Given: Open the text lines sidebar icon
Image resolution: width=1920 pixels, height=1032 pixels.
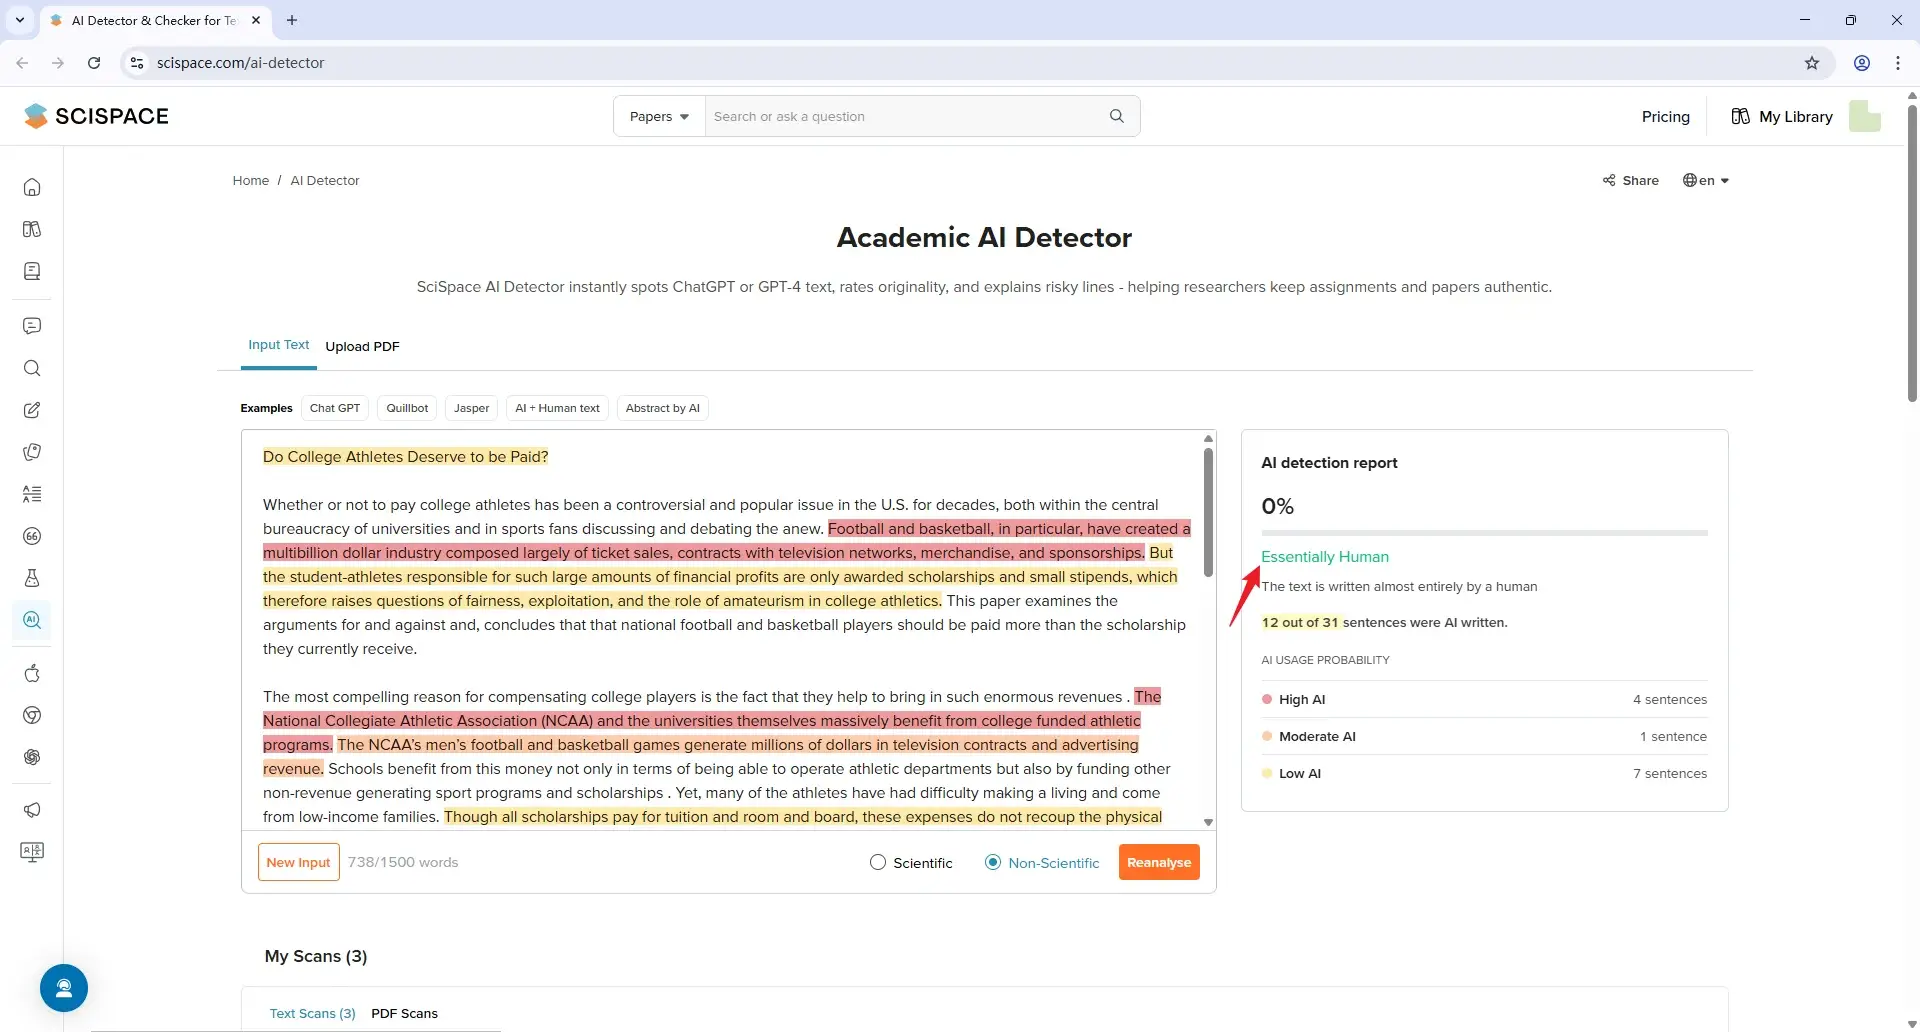Looking at the screenshot, I should [x=32, y=494].
